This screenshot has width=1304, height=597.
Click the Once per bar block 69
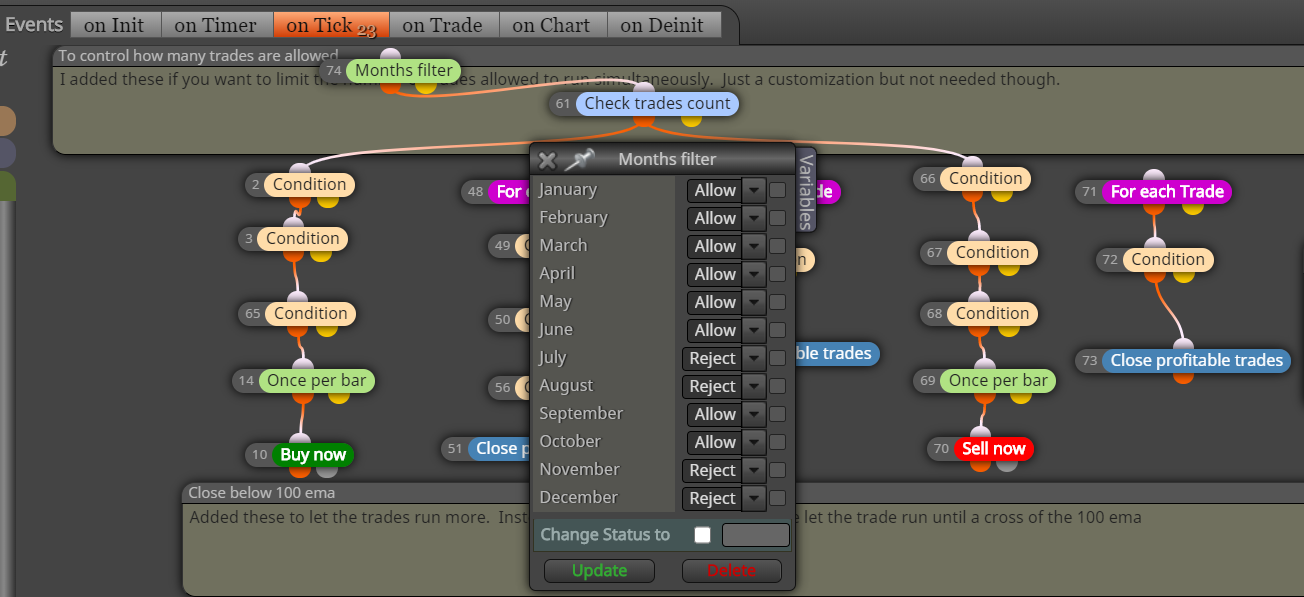pos(998,380)
